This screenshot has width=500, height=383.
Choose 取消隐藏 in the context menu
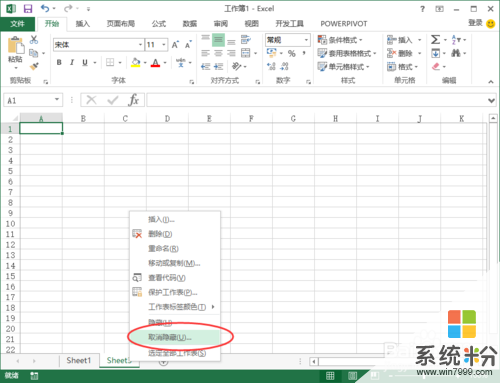(170, 337)
